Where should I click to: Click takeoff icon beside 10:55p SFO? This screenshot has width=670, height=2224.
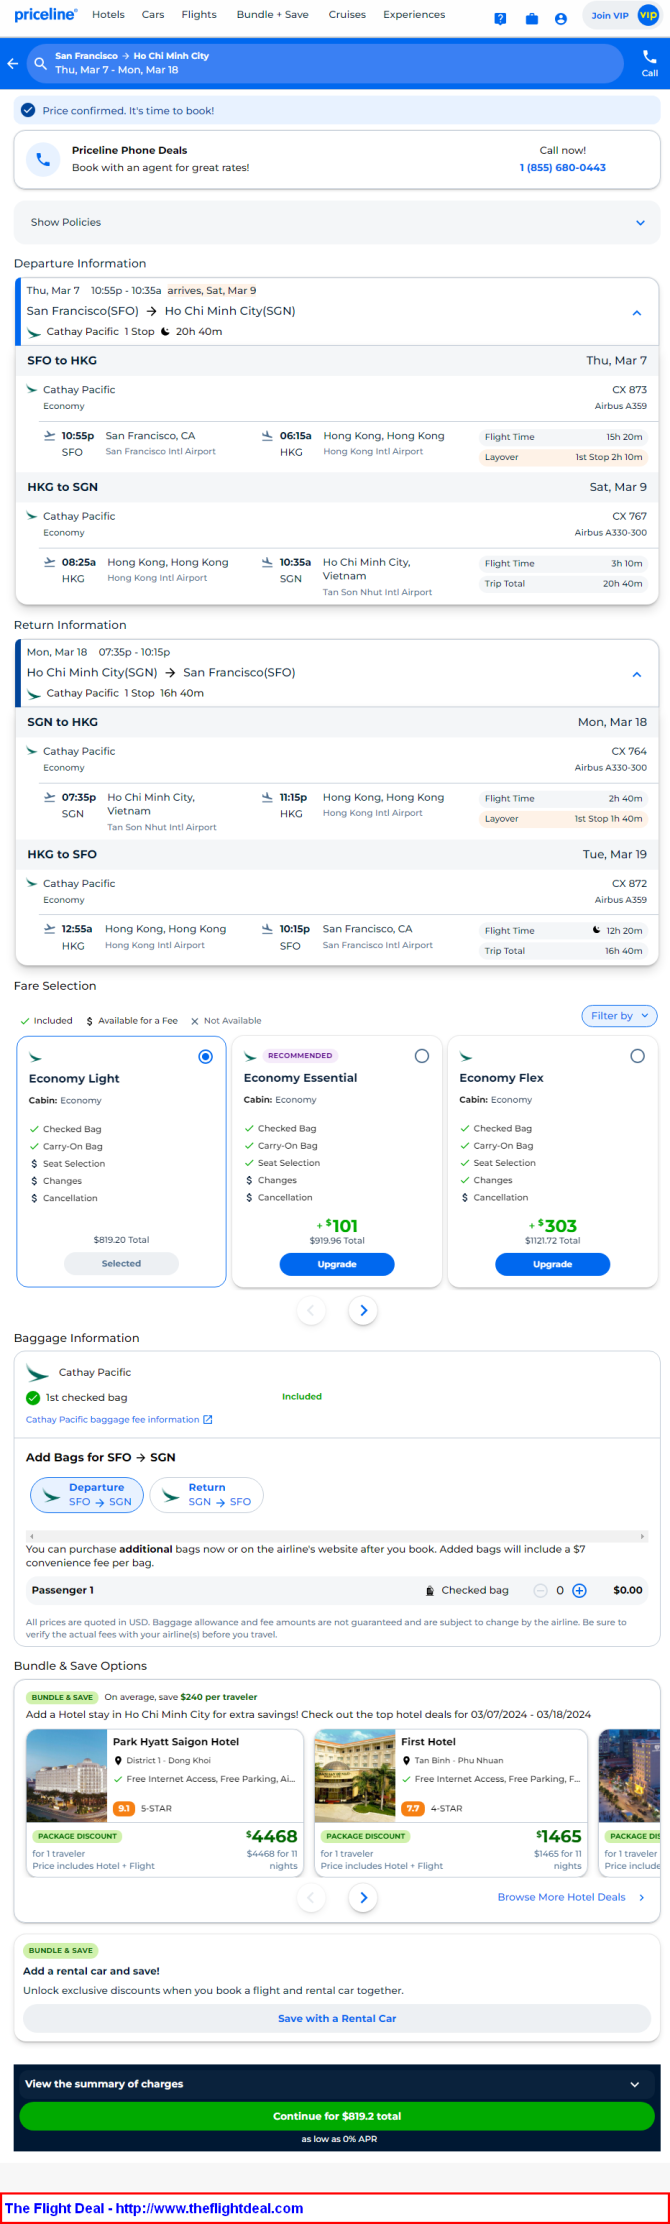[x=50, y=436]
